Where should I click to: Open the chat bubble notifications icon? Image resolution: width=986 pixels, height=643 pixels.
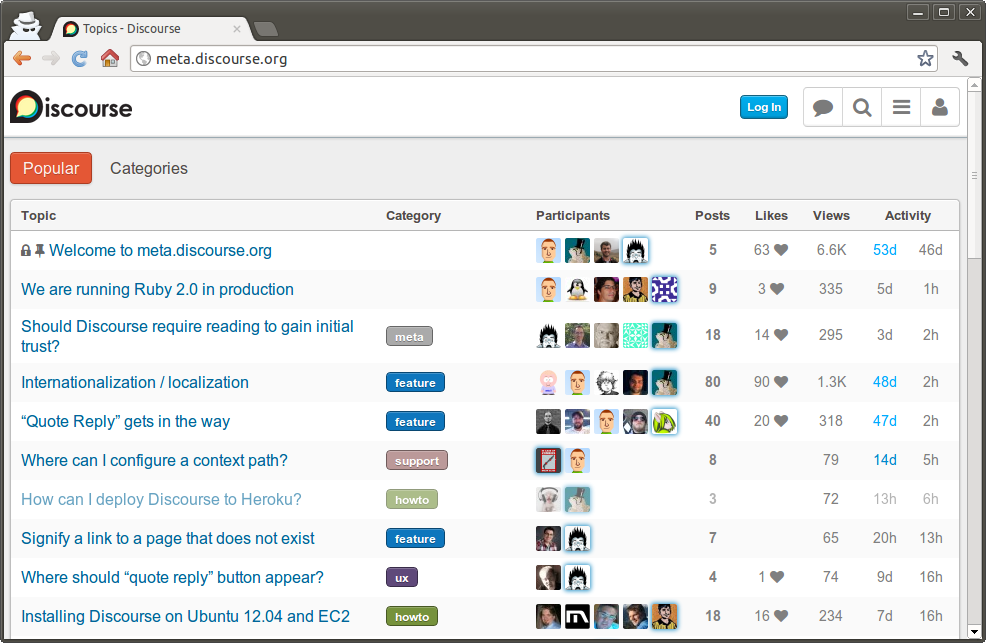tap(823, 108)
